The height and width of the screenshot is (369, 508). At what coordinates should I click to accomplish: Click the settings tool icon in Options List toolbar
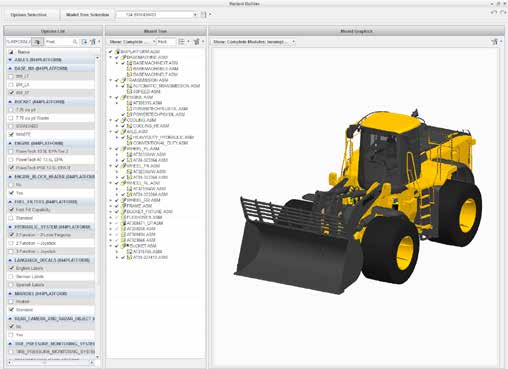(93, 42)
